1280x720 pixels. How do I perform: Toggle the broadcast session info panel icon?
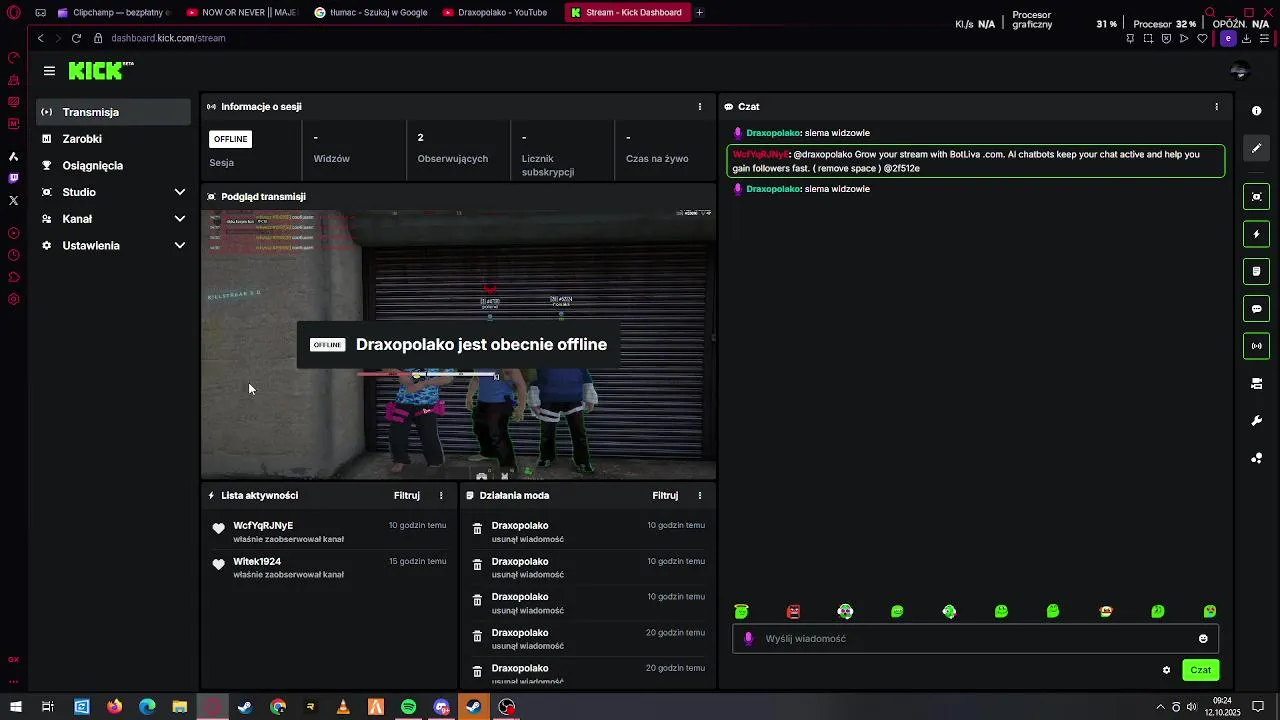coord(1257,346)
